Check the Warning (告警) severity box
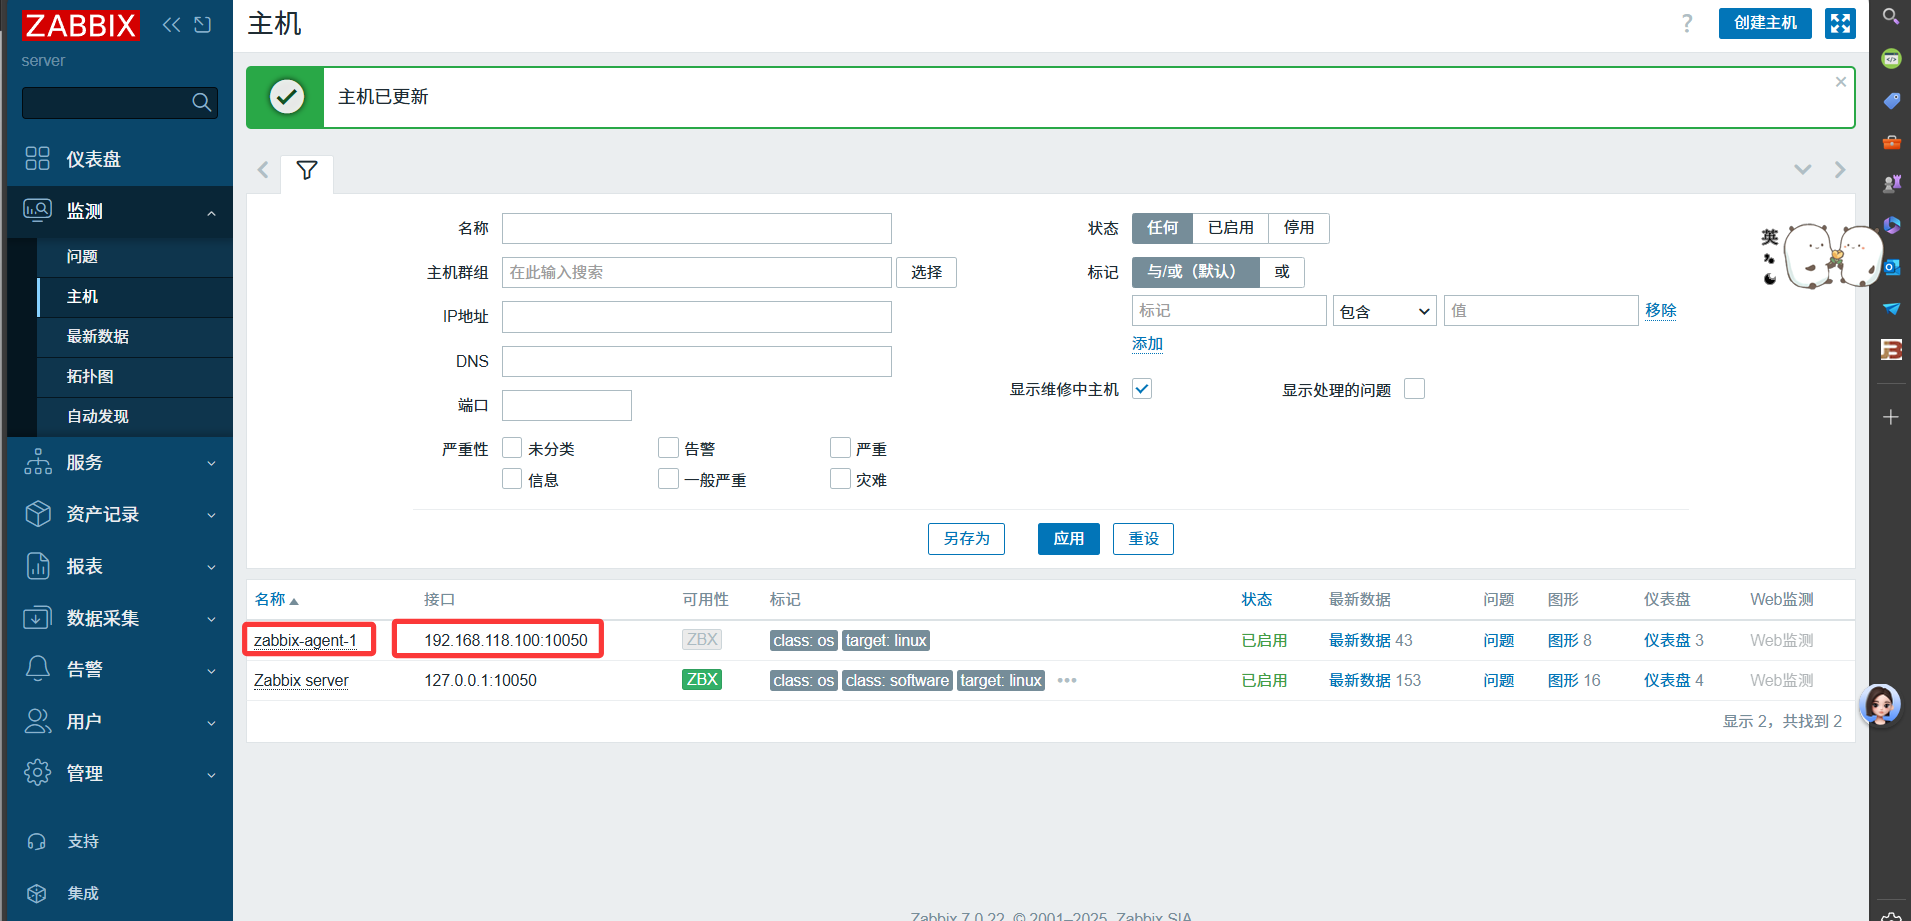The height and width of the screenshot is (921, 1911). coord(668,448)
